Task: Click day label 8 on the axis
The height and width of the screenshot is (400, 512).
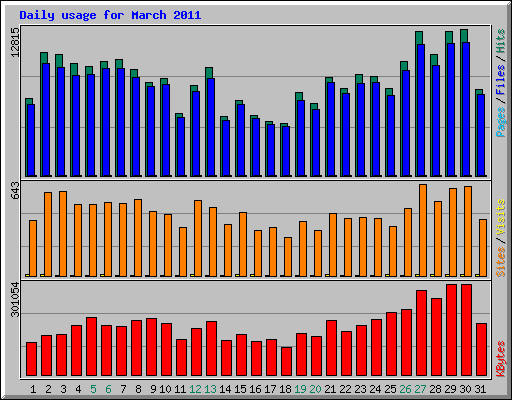Action: (x=138, y=389)
